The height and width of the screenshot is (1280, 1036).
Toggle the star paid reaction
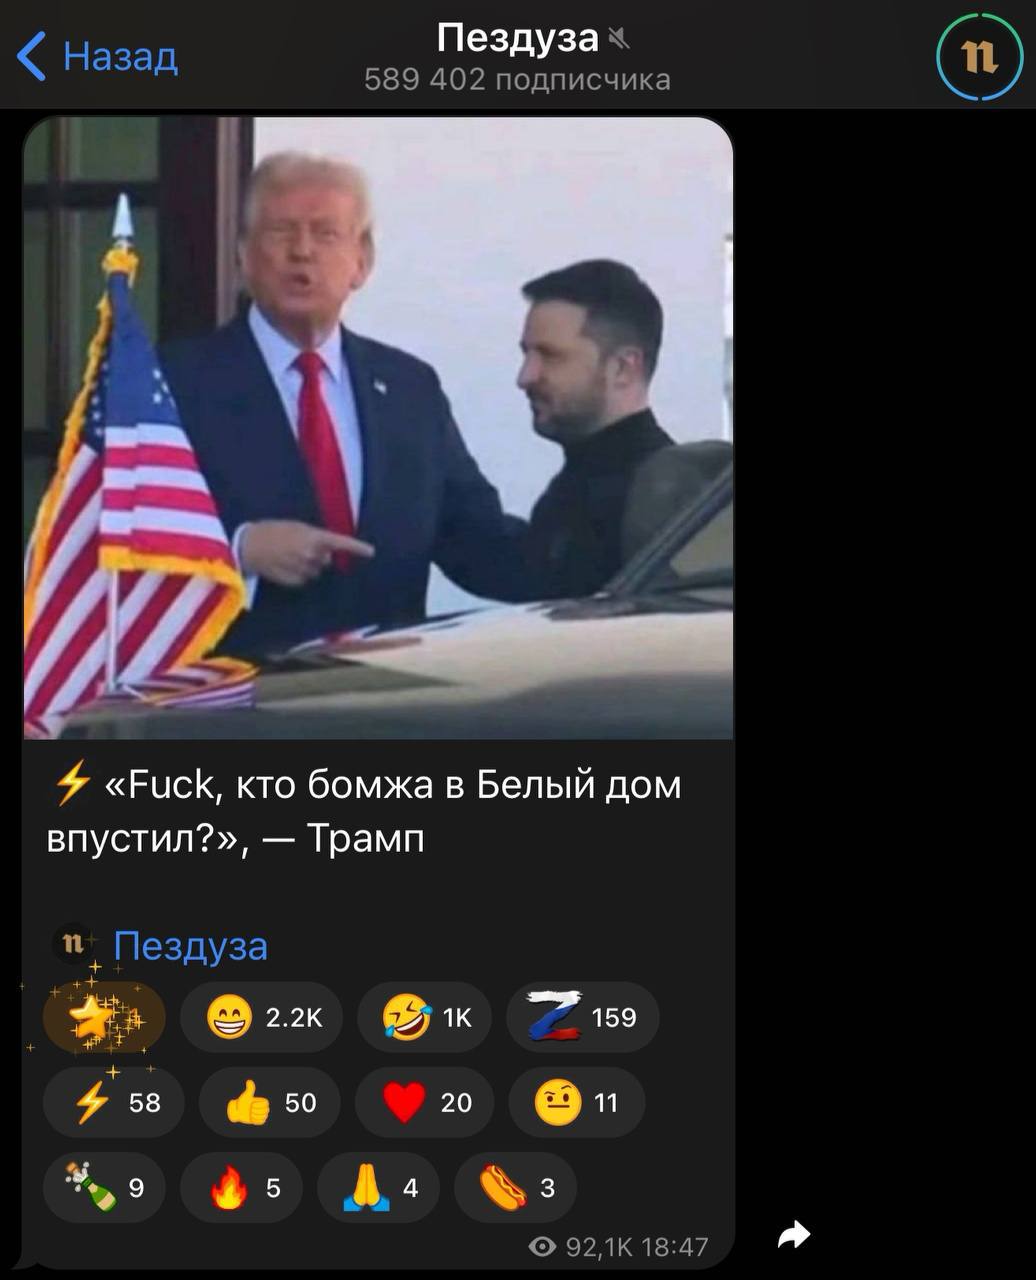(x=104, y=1017)
